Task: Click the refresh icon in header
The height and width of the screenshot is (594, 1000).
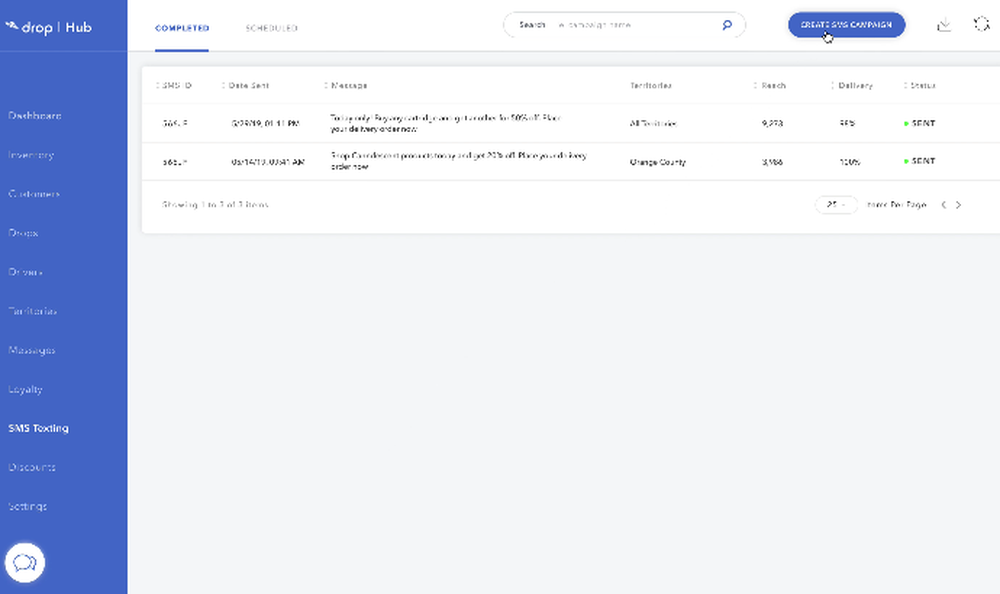Action: click(x=982, y=24)
